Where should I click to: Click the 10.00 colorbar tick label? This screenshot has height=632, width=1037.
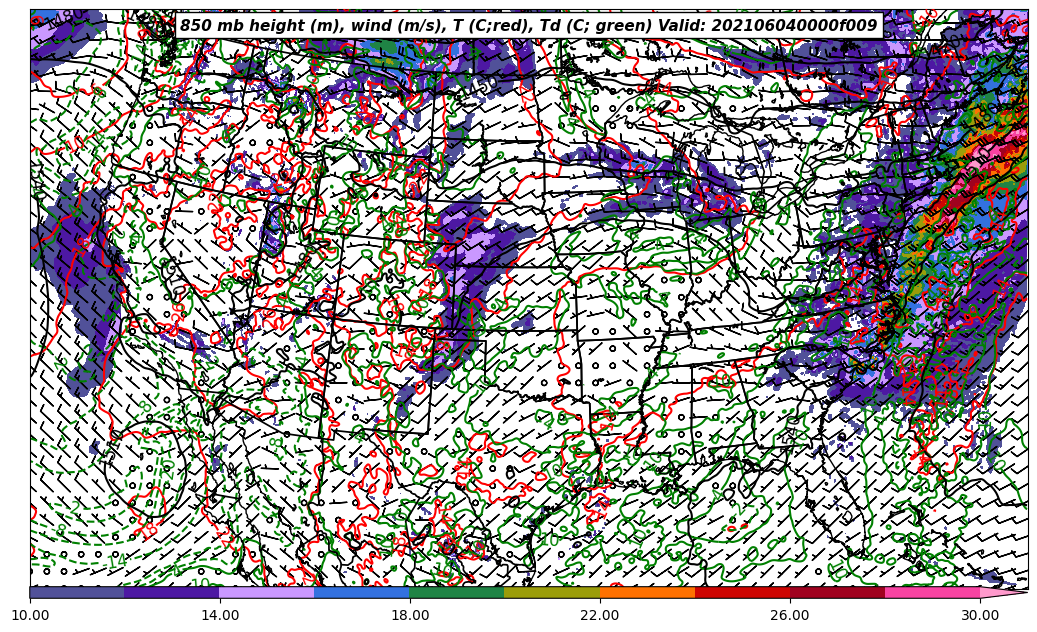30,615
